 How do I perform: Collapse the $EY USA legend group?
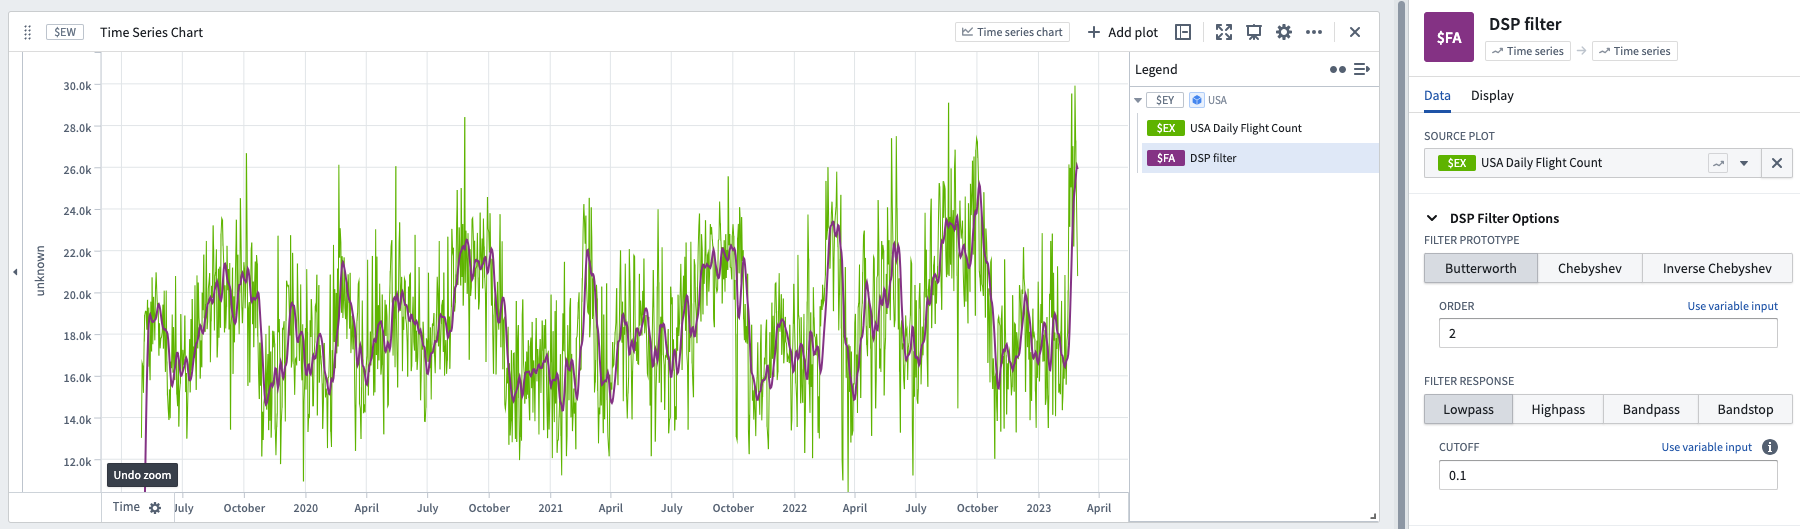point(1138,100)
